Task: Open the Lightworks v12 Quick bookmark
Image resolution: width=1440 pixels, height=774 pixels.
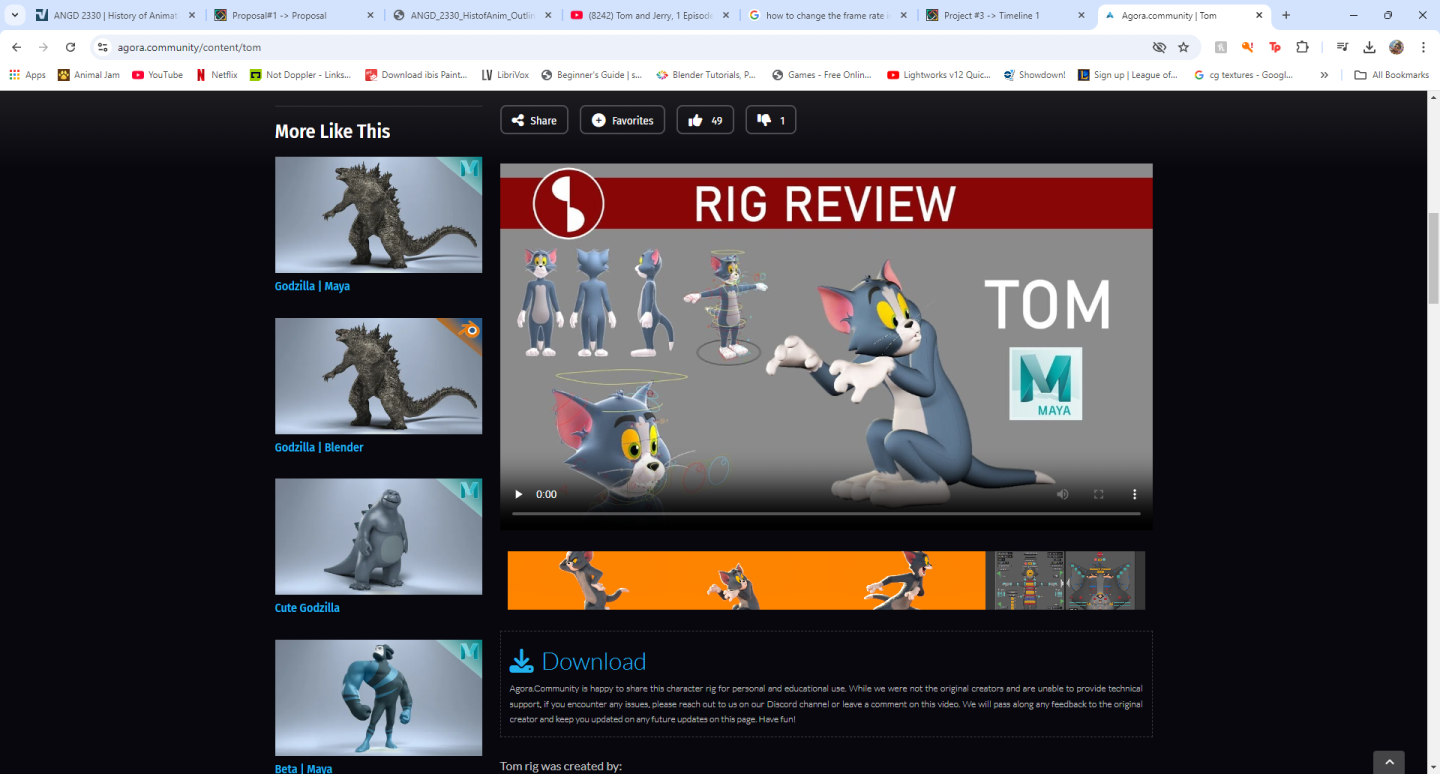Action: point(937,75)
